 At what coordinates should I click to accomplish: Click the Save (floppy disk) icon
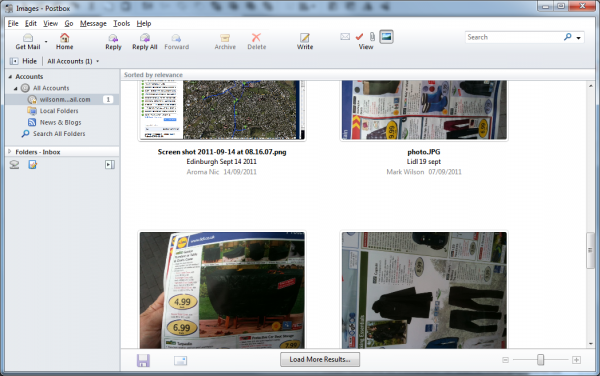143,360
